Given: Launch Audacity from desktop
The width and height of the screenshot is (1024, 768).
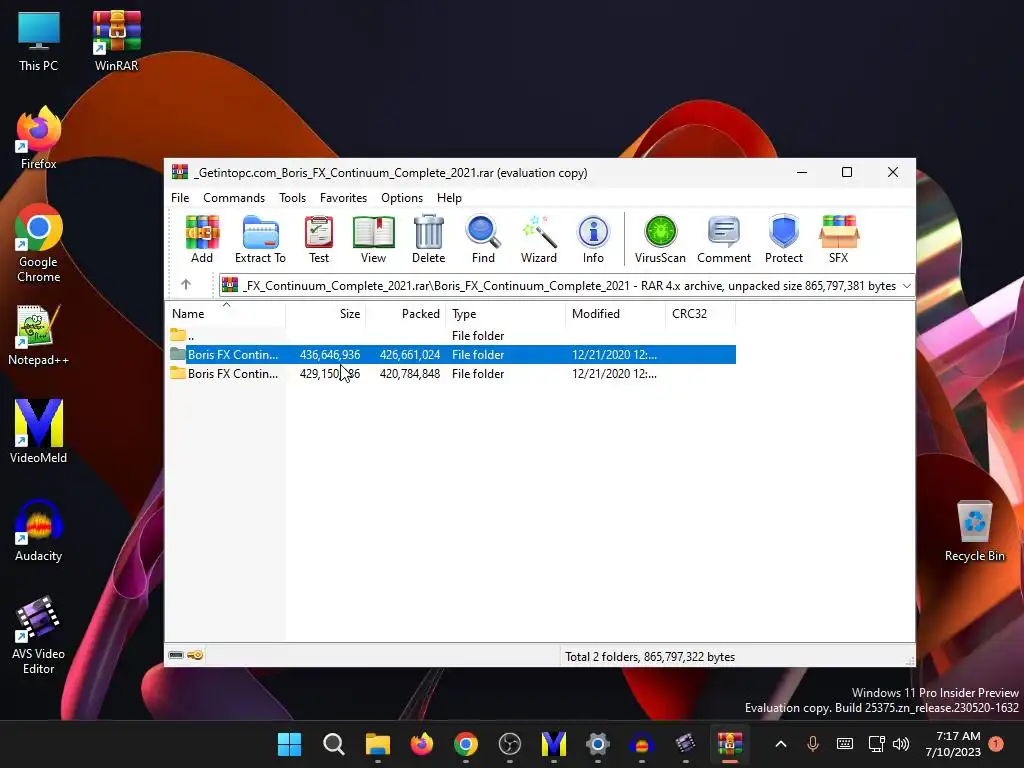Looking at the screenshot, I should coord(39,531).
